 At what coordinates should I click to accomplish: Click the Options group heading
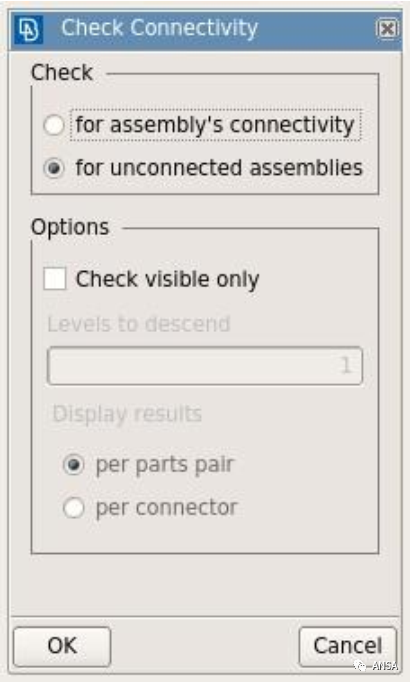[70, 227]
